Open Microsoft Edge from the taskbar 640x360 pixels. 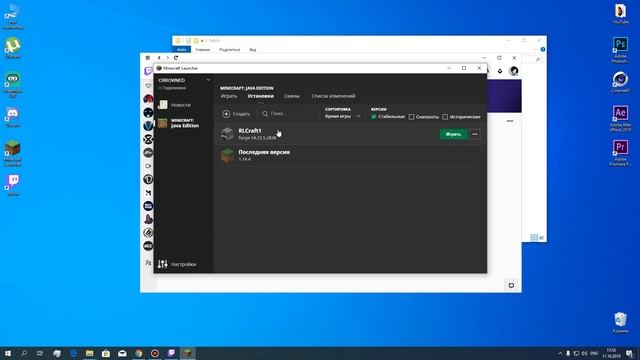click(73, 353)
